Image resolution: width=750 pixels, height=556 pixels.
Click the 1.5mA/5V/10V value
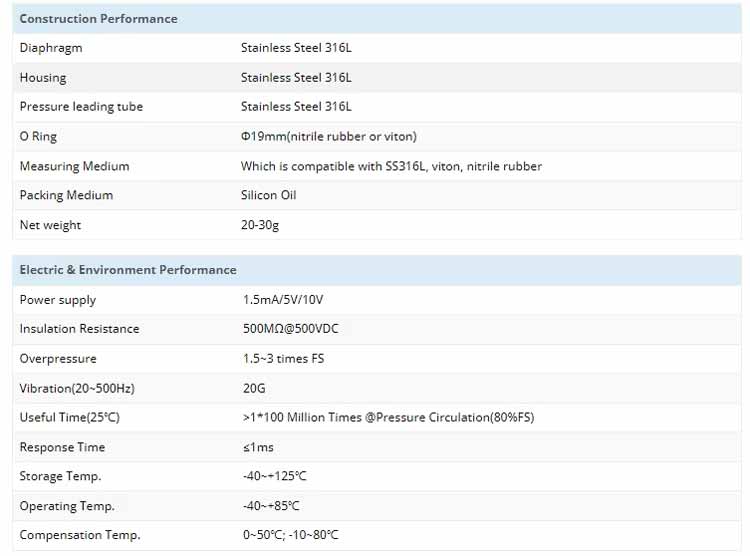(x=283, y=300)
